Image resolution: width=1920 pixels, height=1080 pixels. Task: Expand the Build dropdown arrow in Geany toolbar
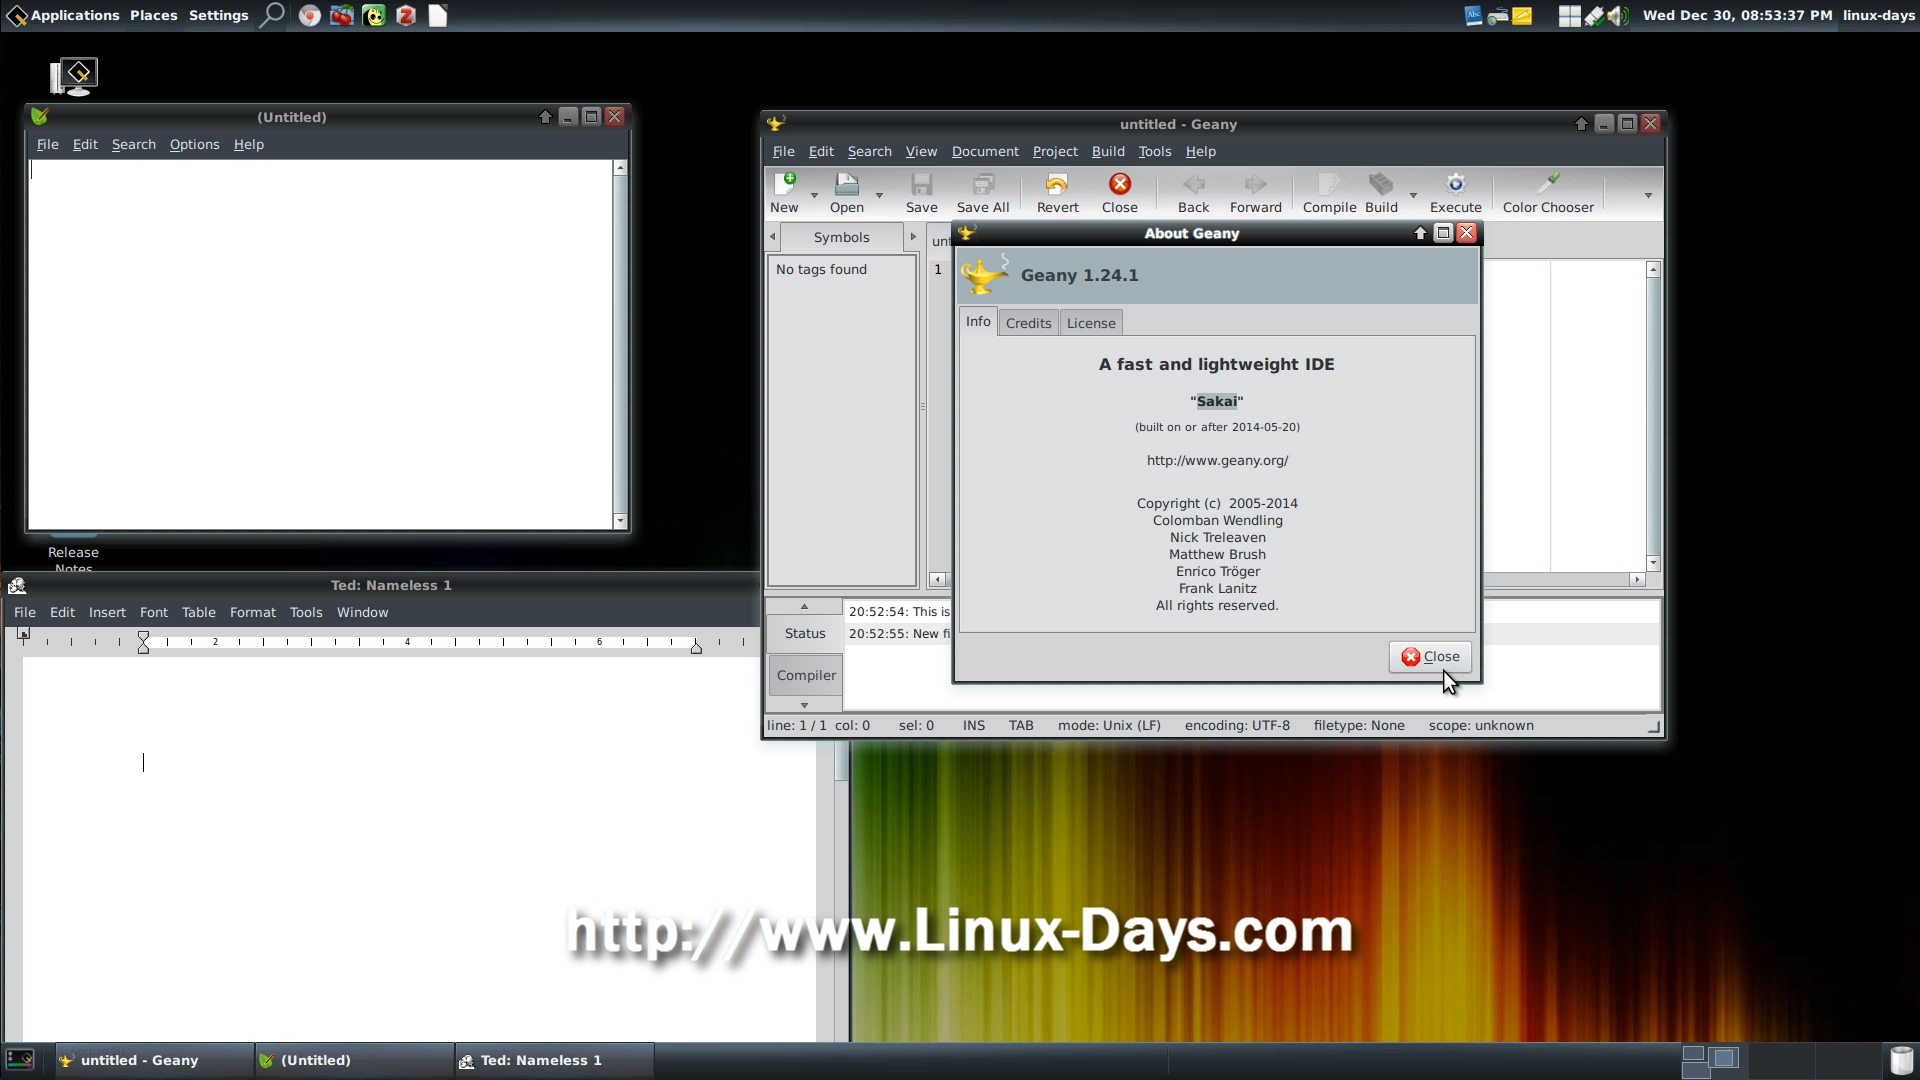[1413, 195]
